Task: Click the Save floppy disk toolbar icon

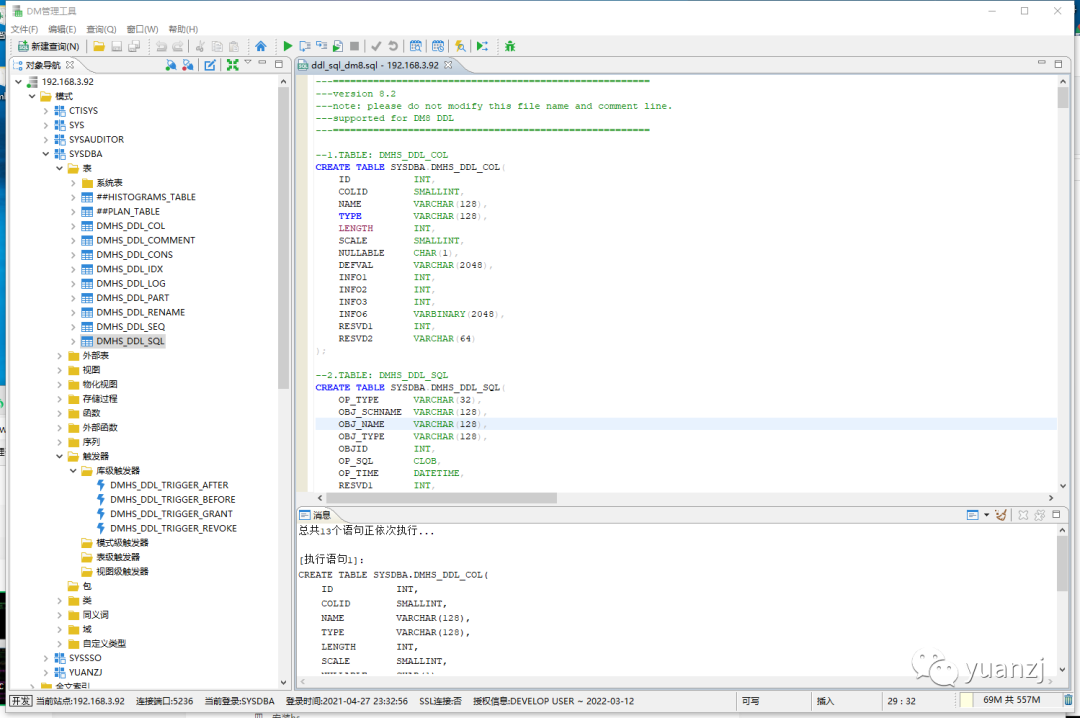Action: [x=116, y=46]
